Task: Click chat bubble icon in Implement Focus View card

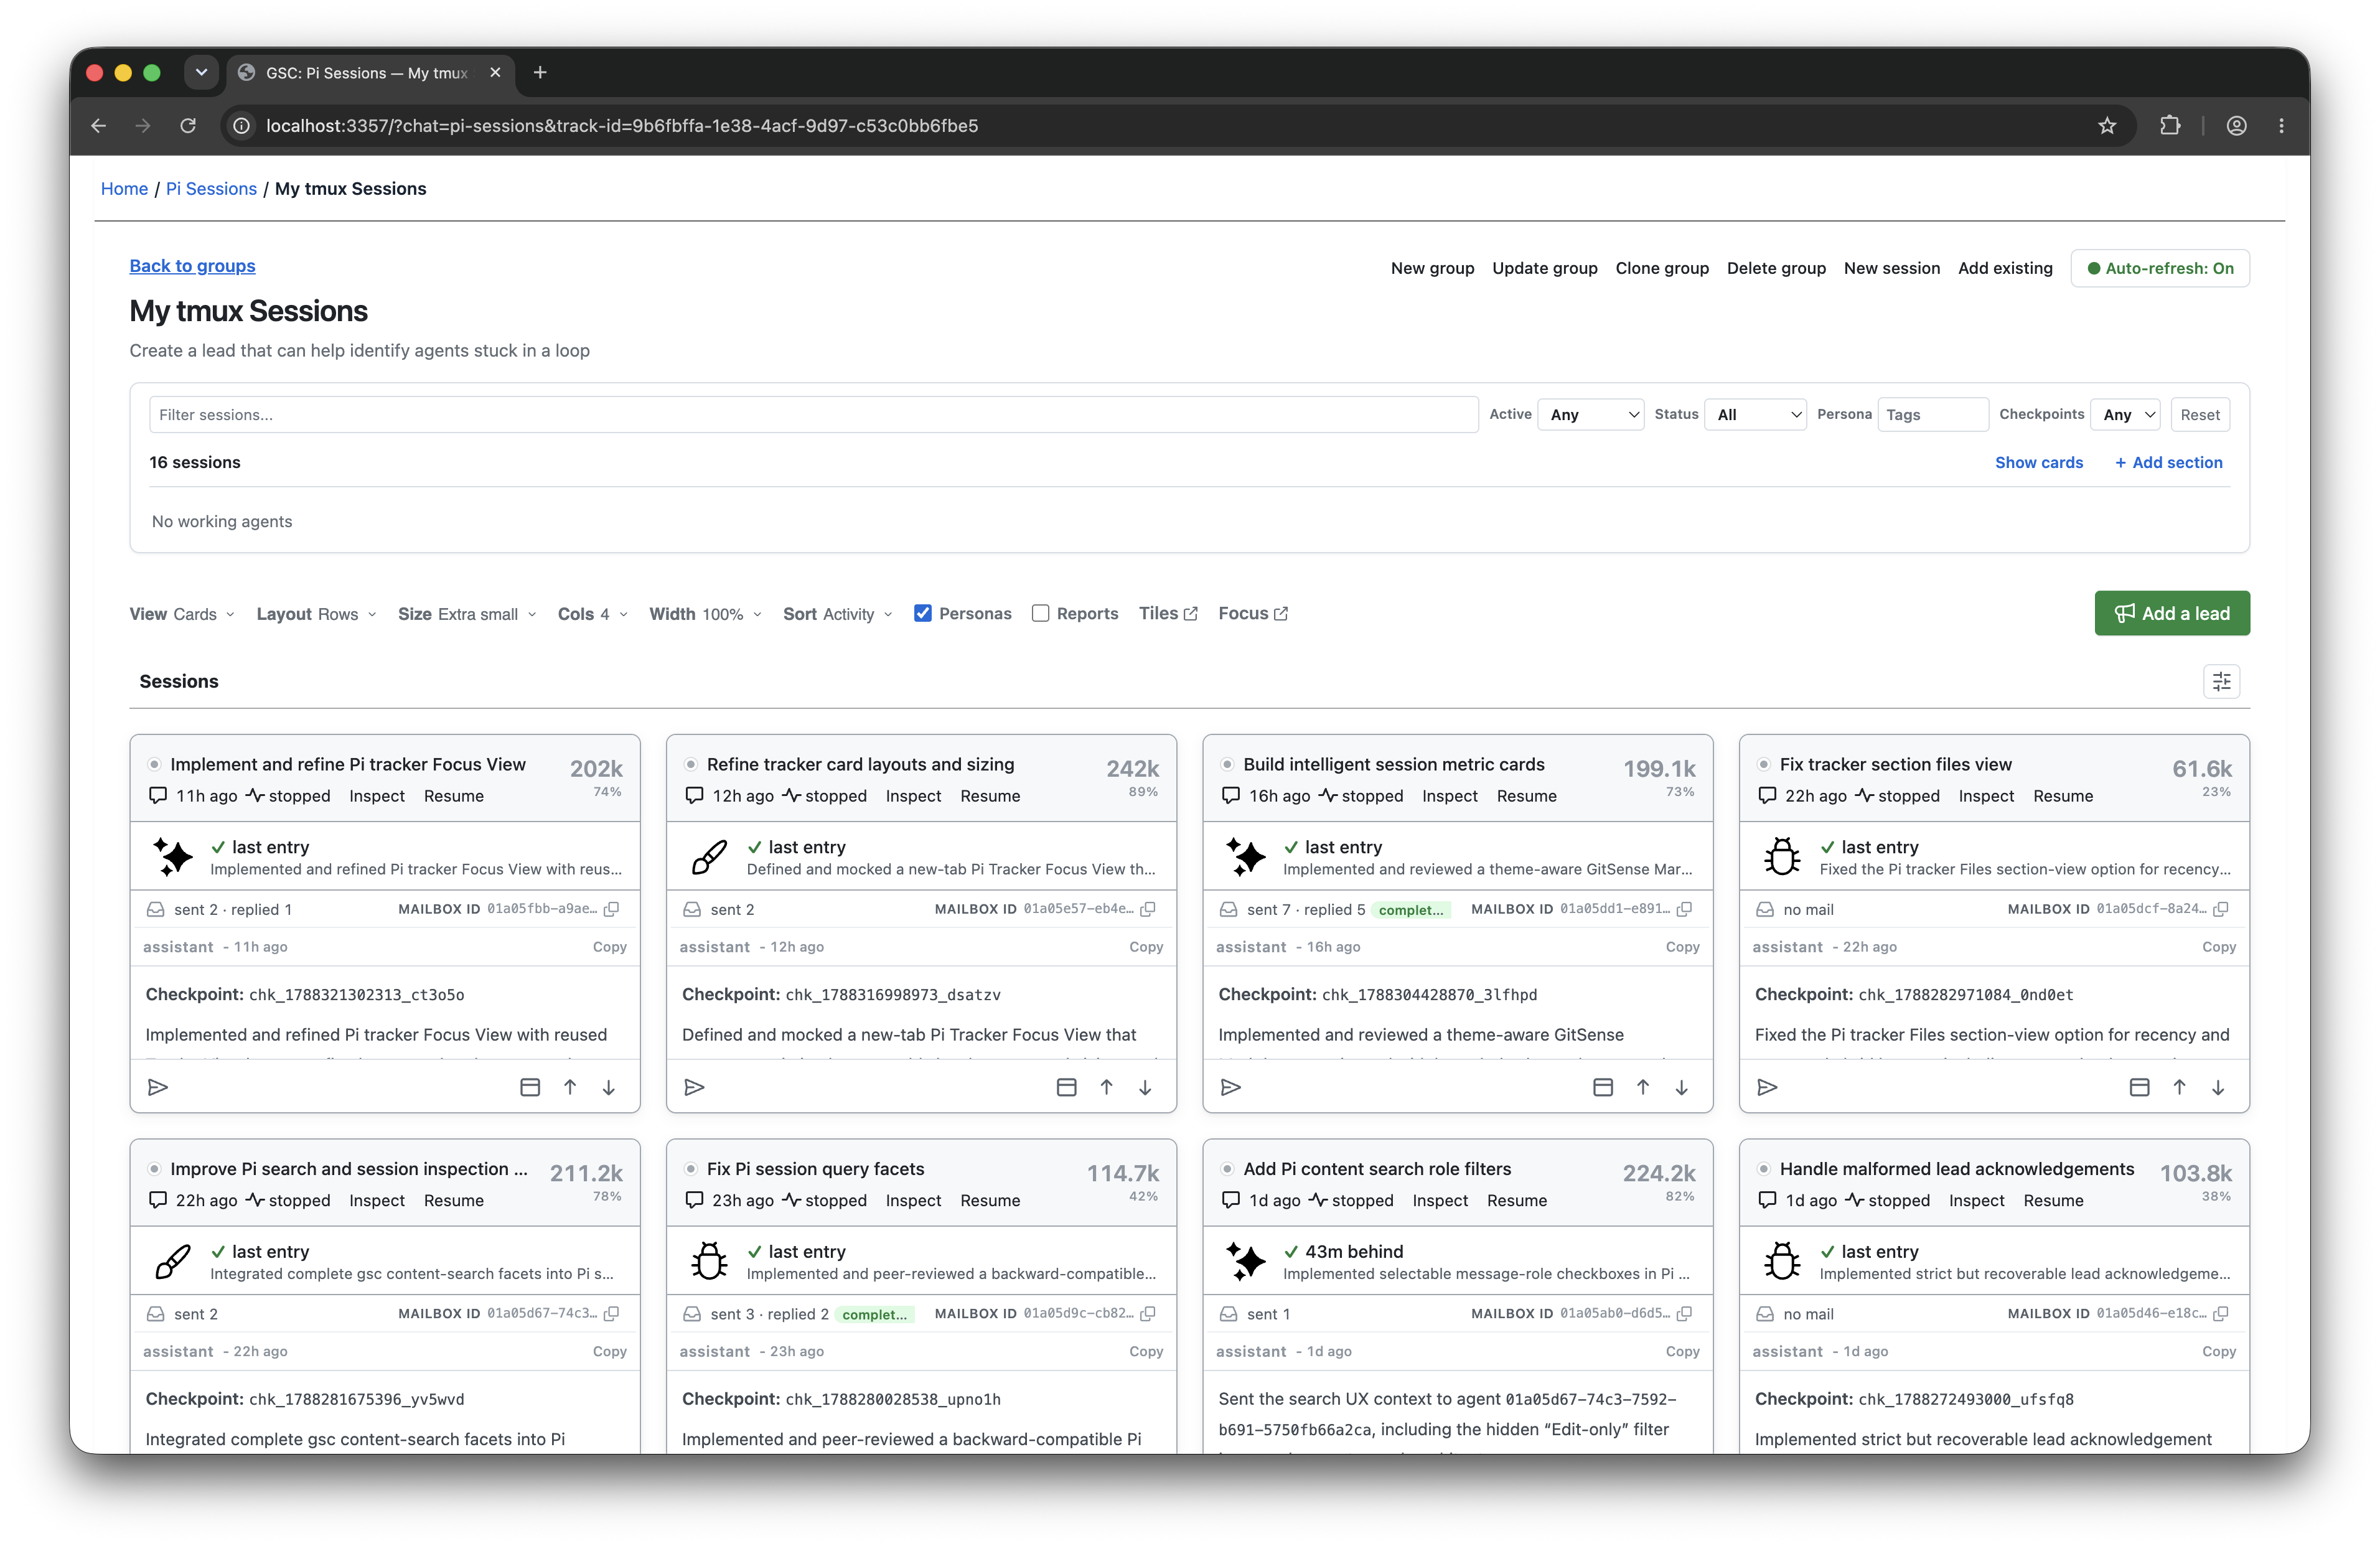Action: click(x=158, y=795)
